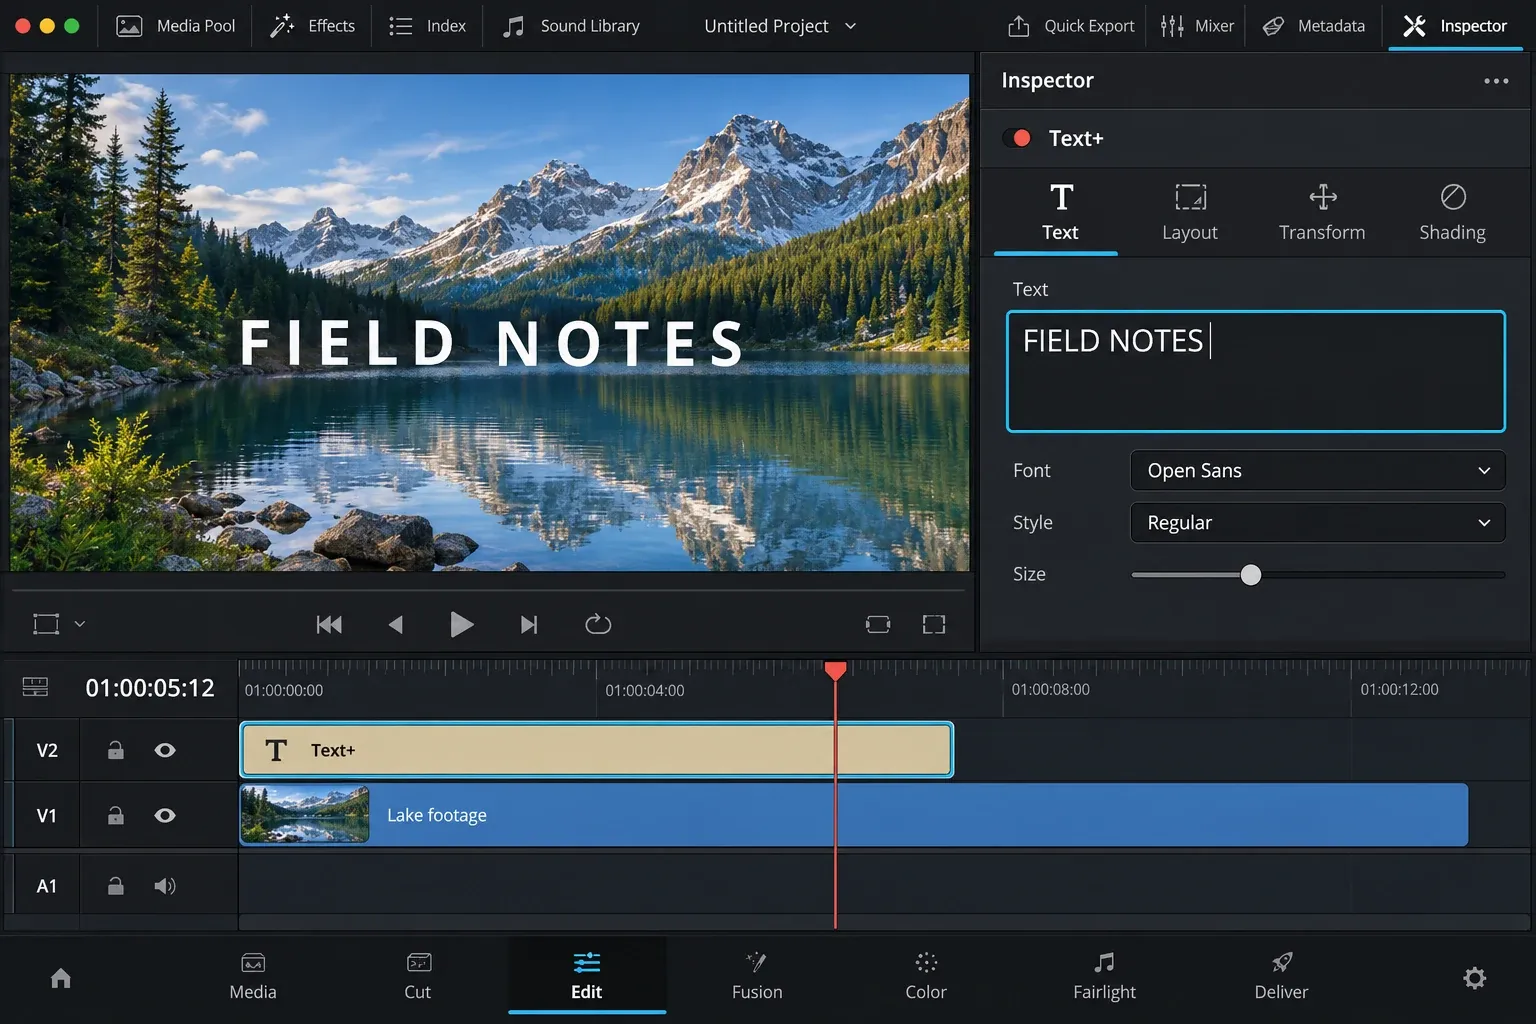1536x1024 pixels.
Task: Mute audio track A1
Action: coord(165,886)
